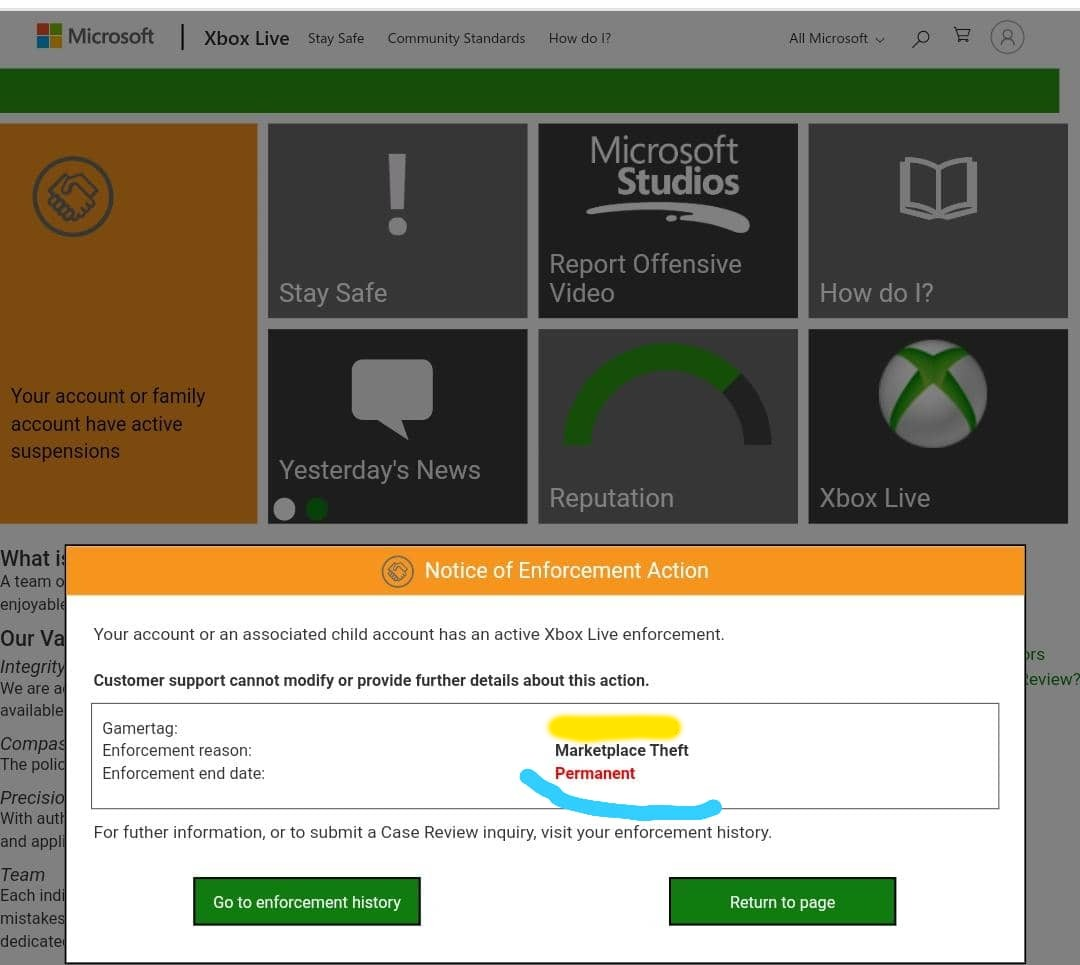Click the Reputation gauge arc

pos(667,394)
